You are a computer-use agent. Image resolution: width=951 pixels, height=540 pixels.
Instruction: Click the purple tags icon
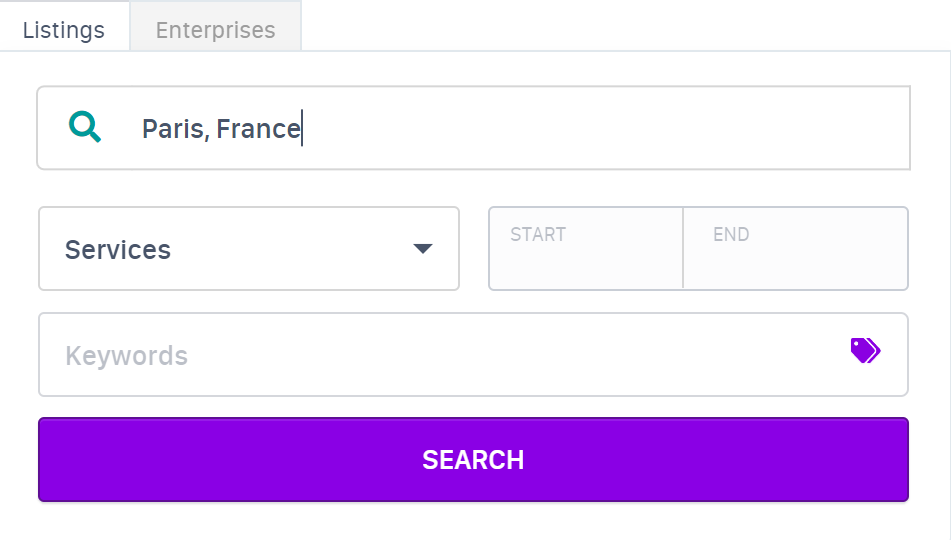click(x=865, y=350)
